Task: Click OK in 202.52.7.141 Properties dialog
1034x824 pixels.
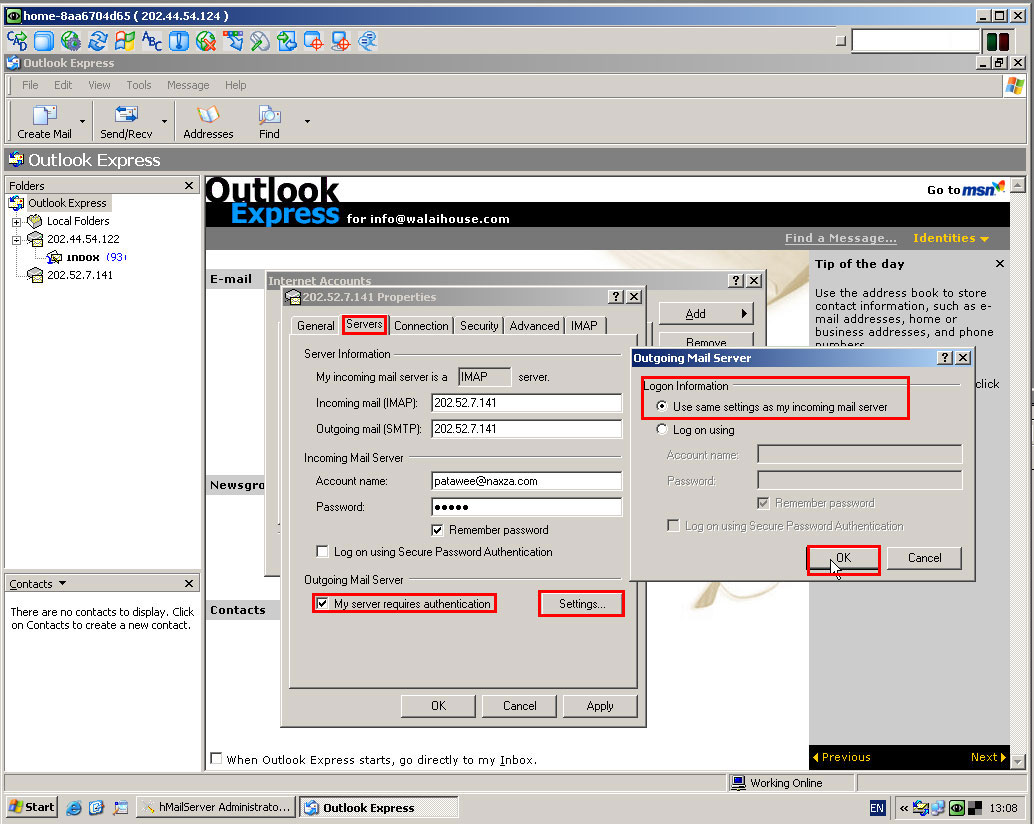Action: click(439, 706)
